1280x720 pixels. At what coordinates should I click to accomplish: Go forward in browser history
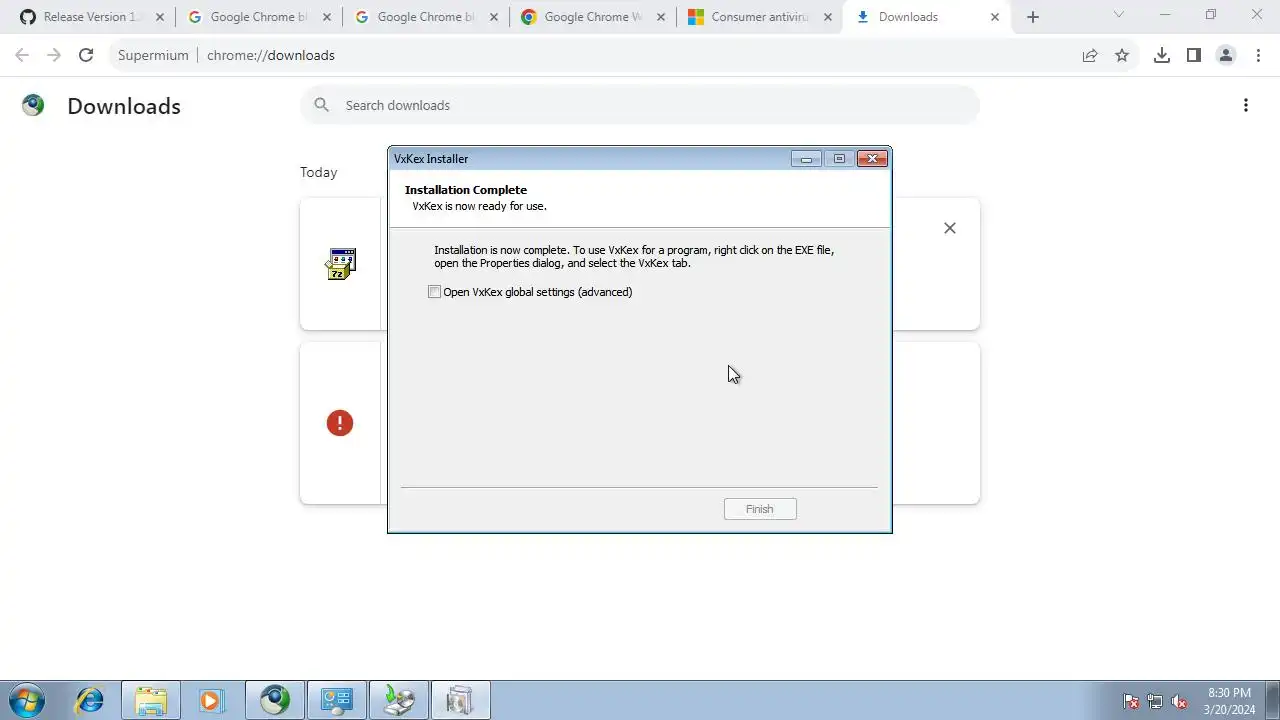point(54,55)
